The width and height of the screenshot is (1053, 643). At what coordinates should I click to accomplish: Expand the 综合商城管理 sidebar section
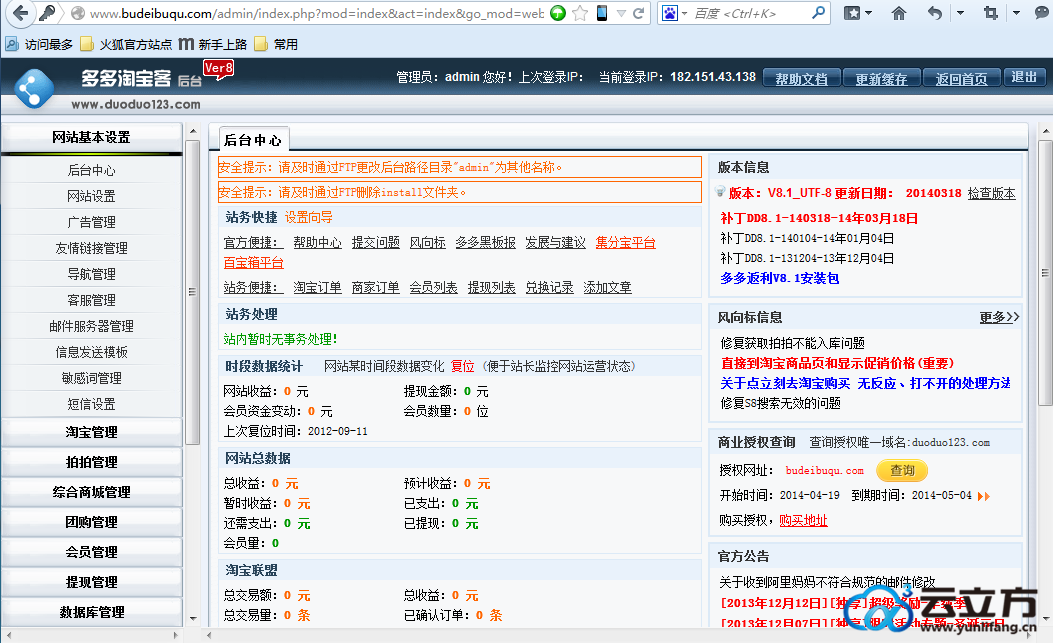point(91,492)
